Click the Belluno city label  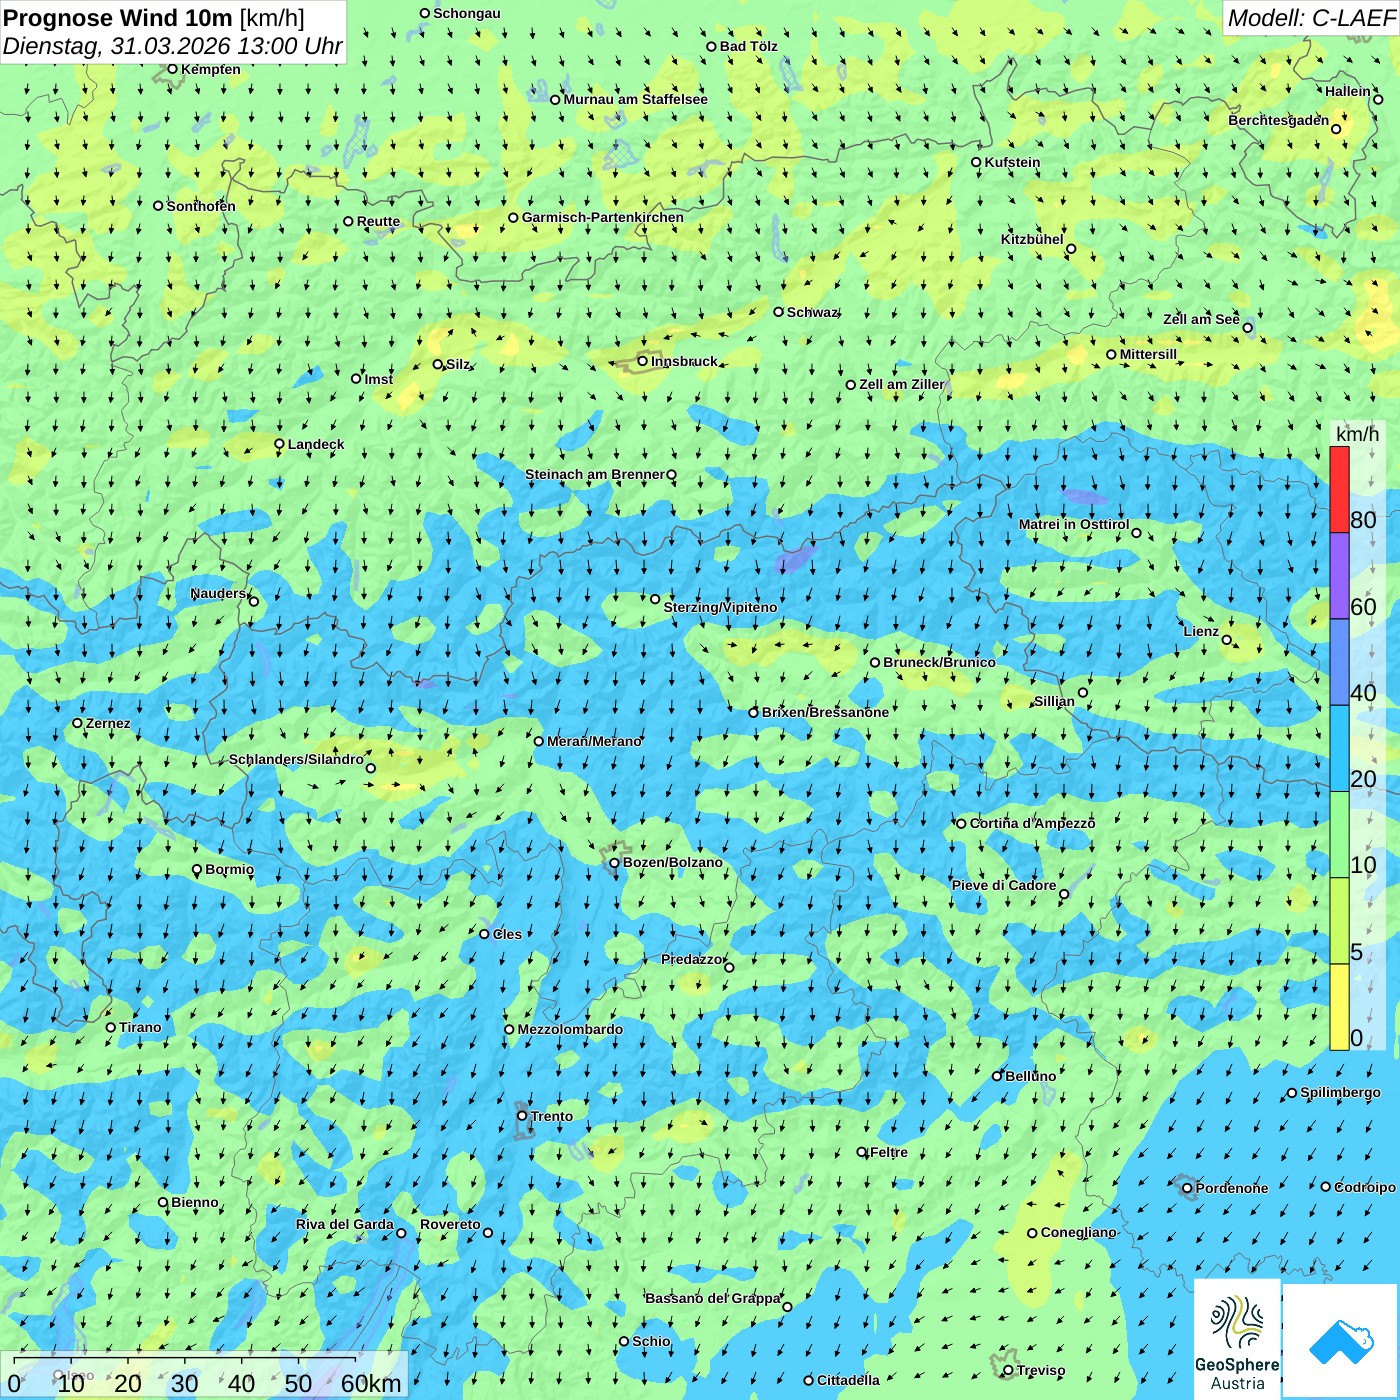(1030, 1076)
